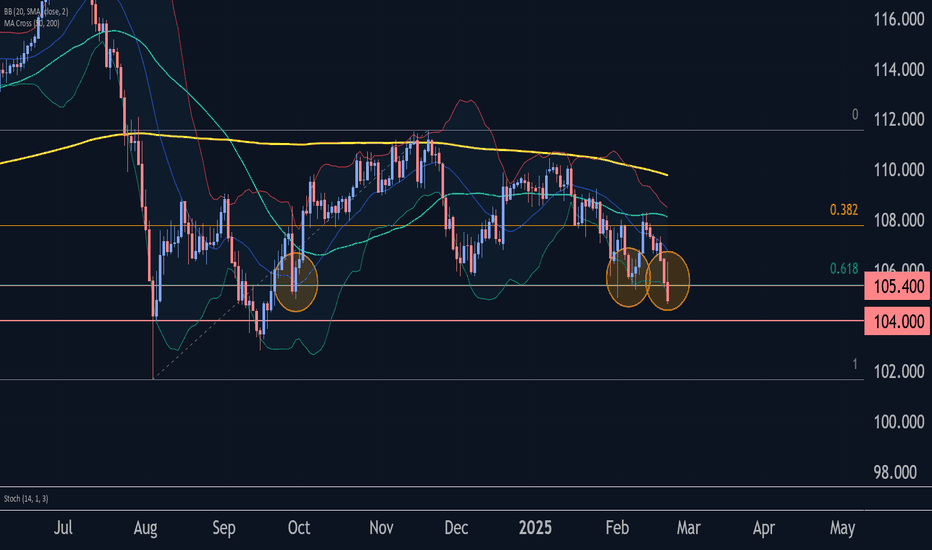This screenshot has width=932, height=550.
Task: Click the Dec label on time axis
Action: click(456, 527)
